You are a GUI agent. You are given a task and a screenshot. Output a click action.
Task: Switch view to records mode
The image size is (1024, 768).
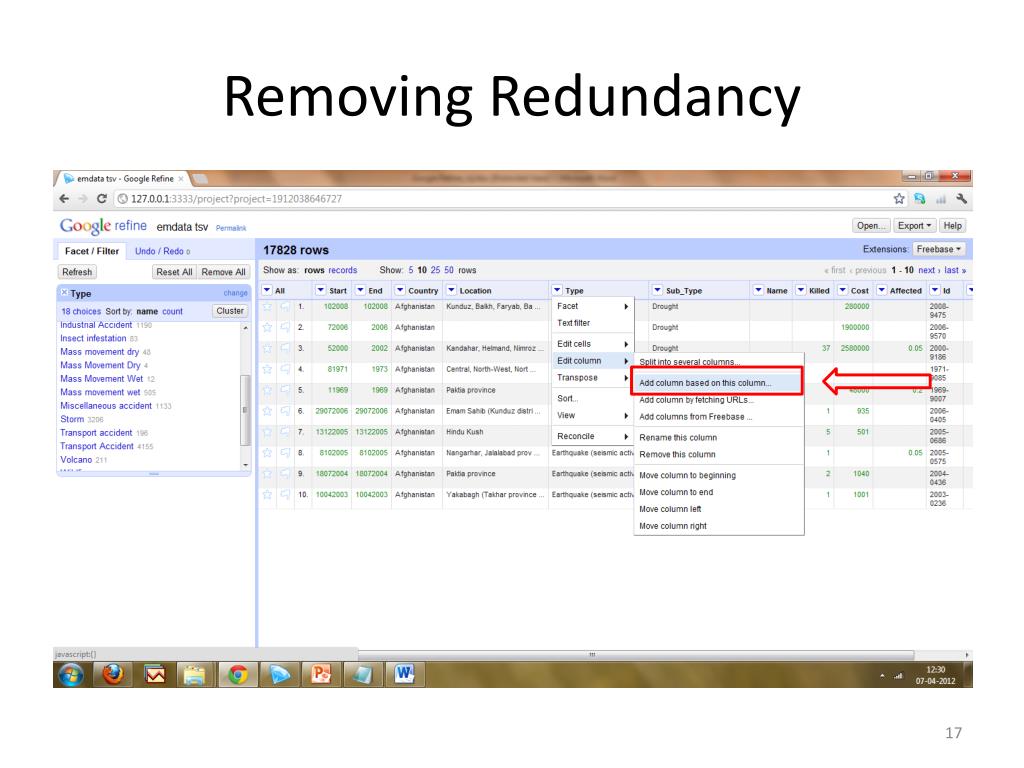(x=342, y=270)
